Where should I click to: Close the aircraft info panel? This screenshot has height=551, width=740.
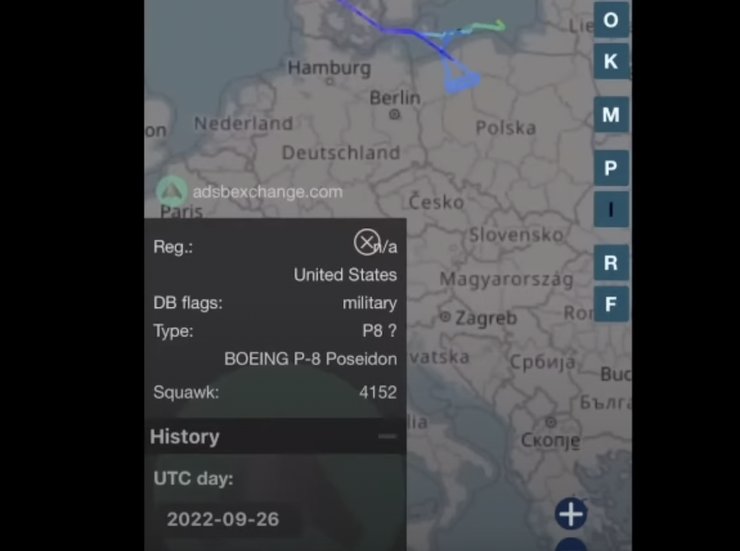click(x=367, y=242)
